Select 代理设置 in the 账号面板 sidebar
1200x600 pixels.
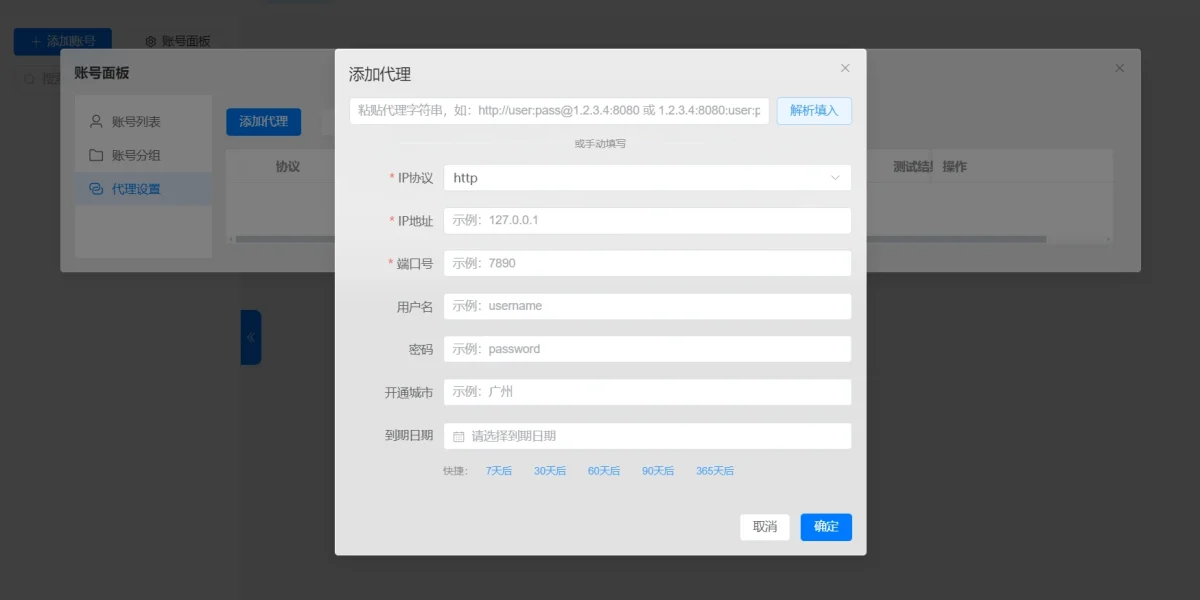143,189
